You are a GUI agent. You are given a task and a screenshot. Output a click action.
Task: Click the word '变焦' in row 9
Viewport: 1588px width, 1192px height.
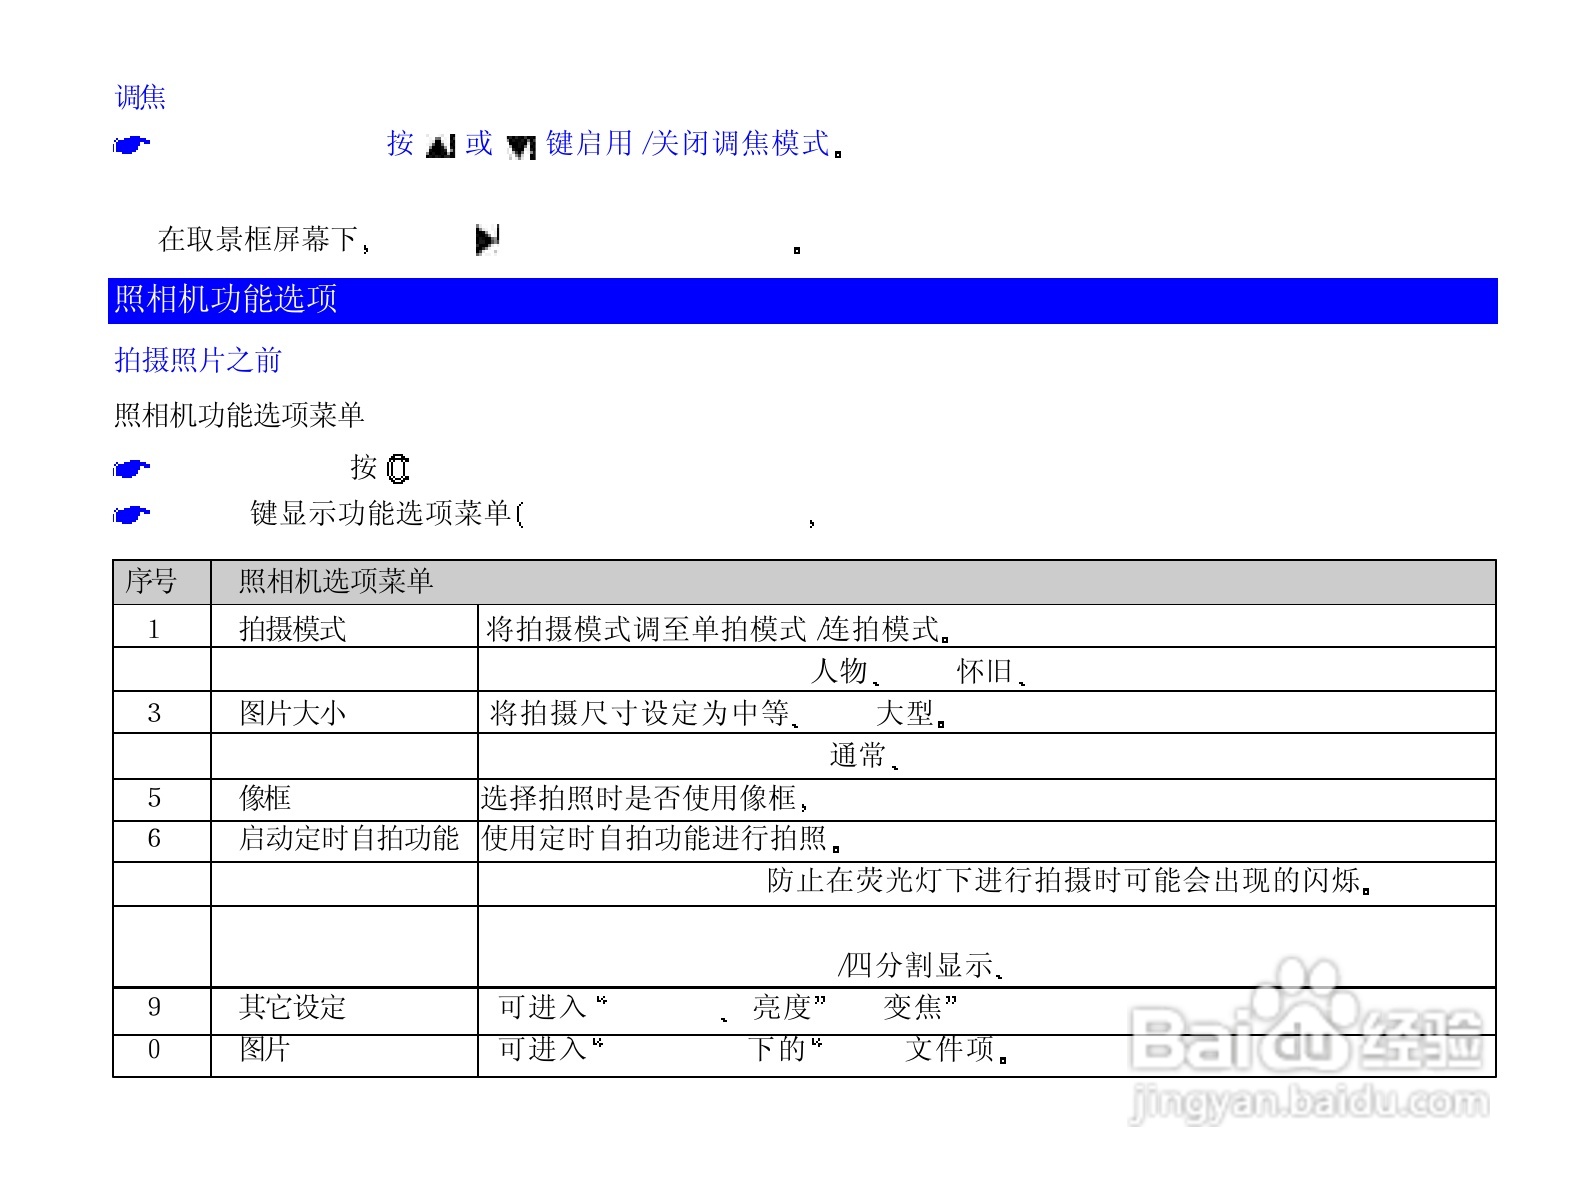point(912,1007)
